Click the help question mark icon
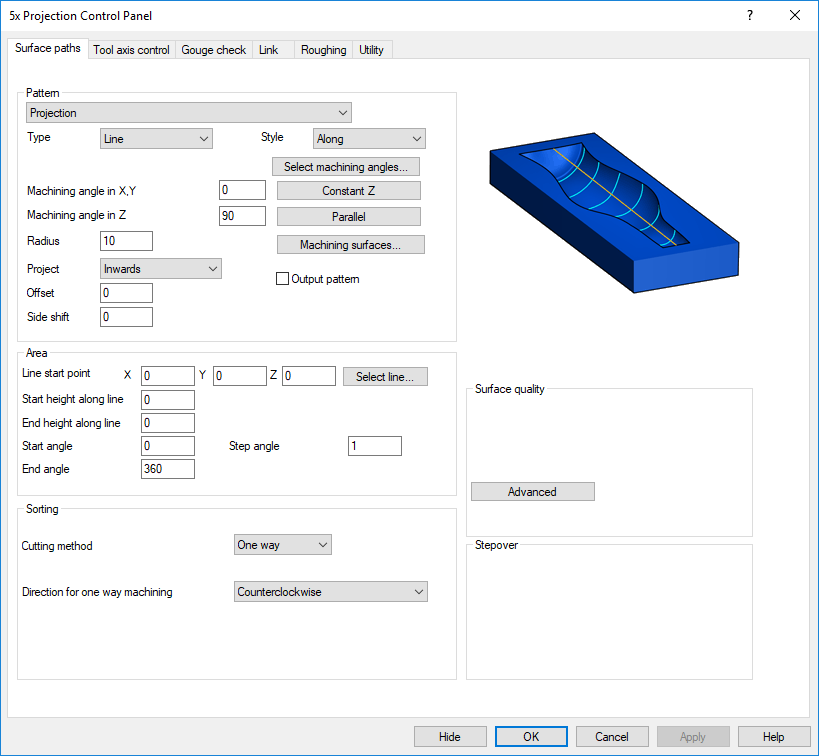Screen dimensions: 819x756 click(750, 15)
